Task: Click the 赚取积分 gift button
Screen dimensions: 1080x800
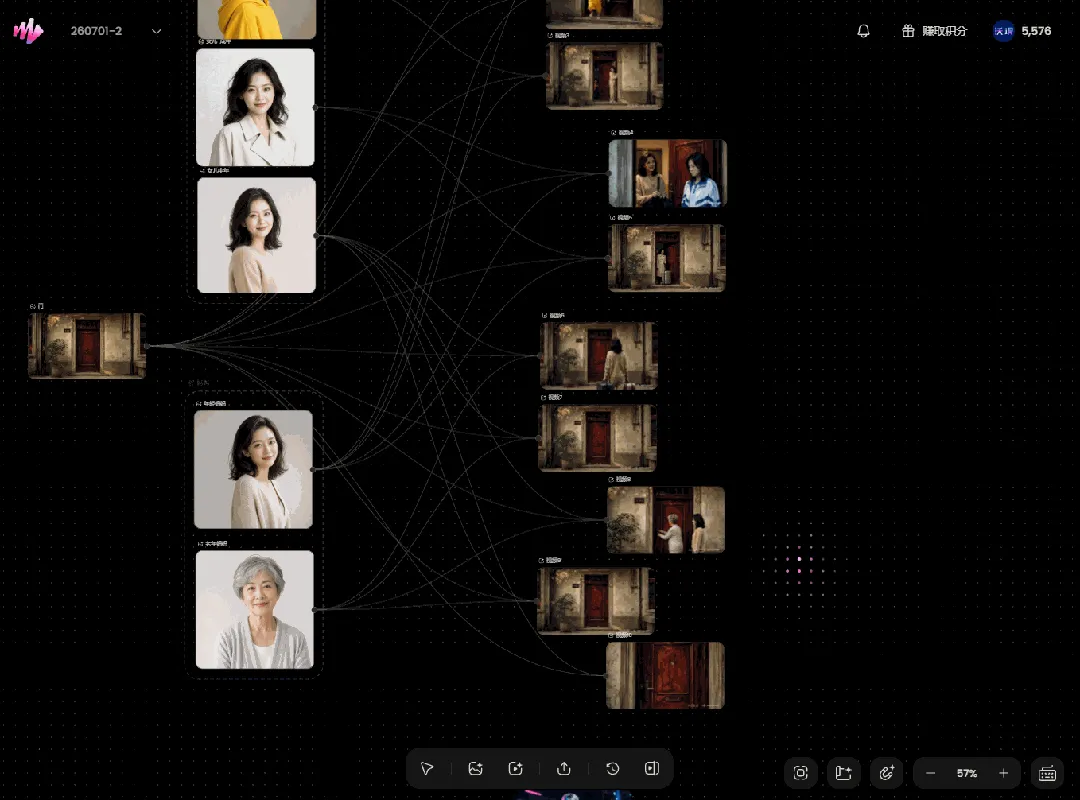Action: click(x=935, y=31)
